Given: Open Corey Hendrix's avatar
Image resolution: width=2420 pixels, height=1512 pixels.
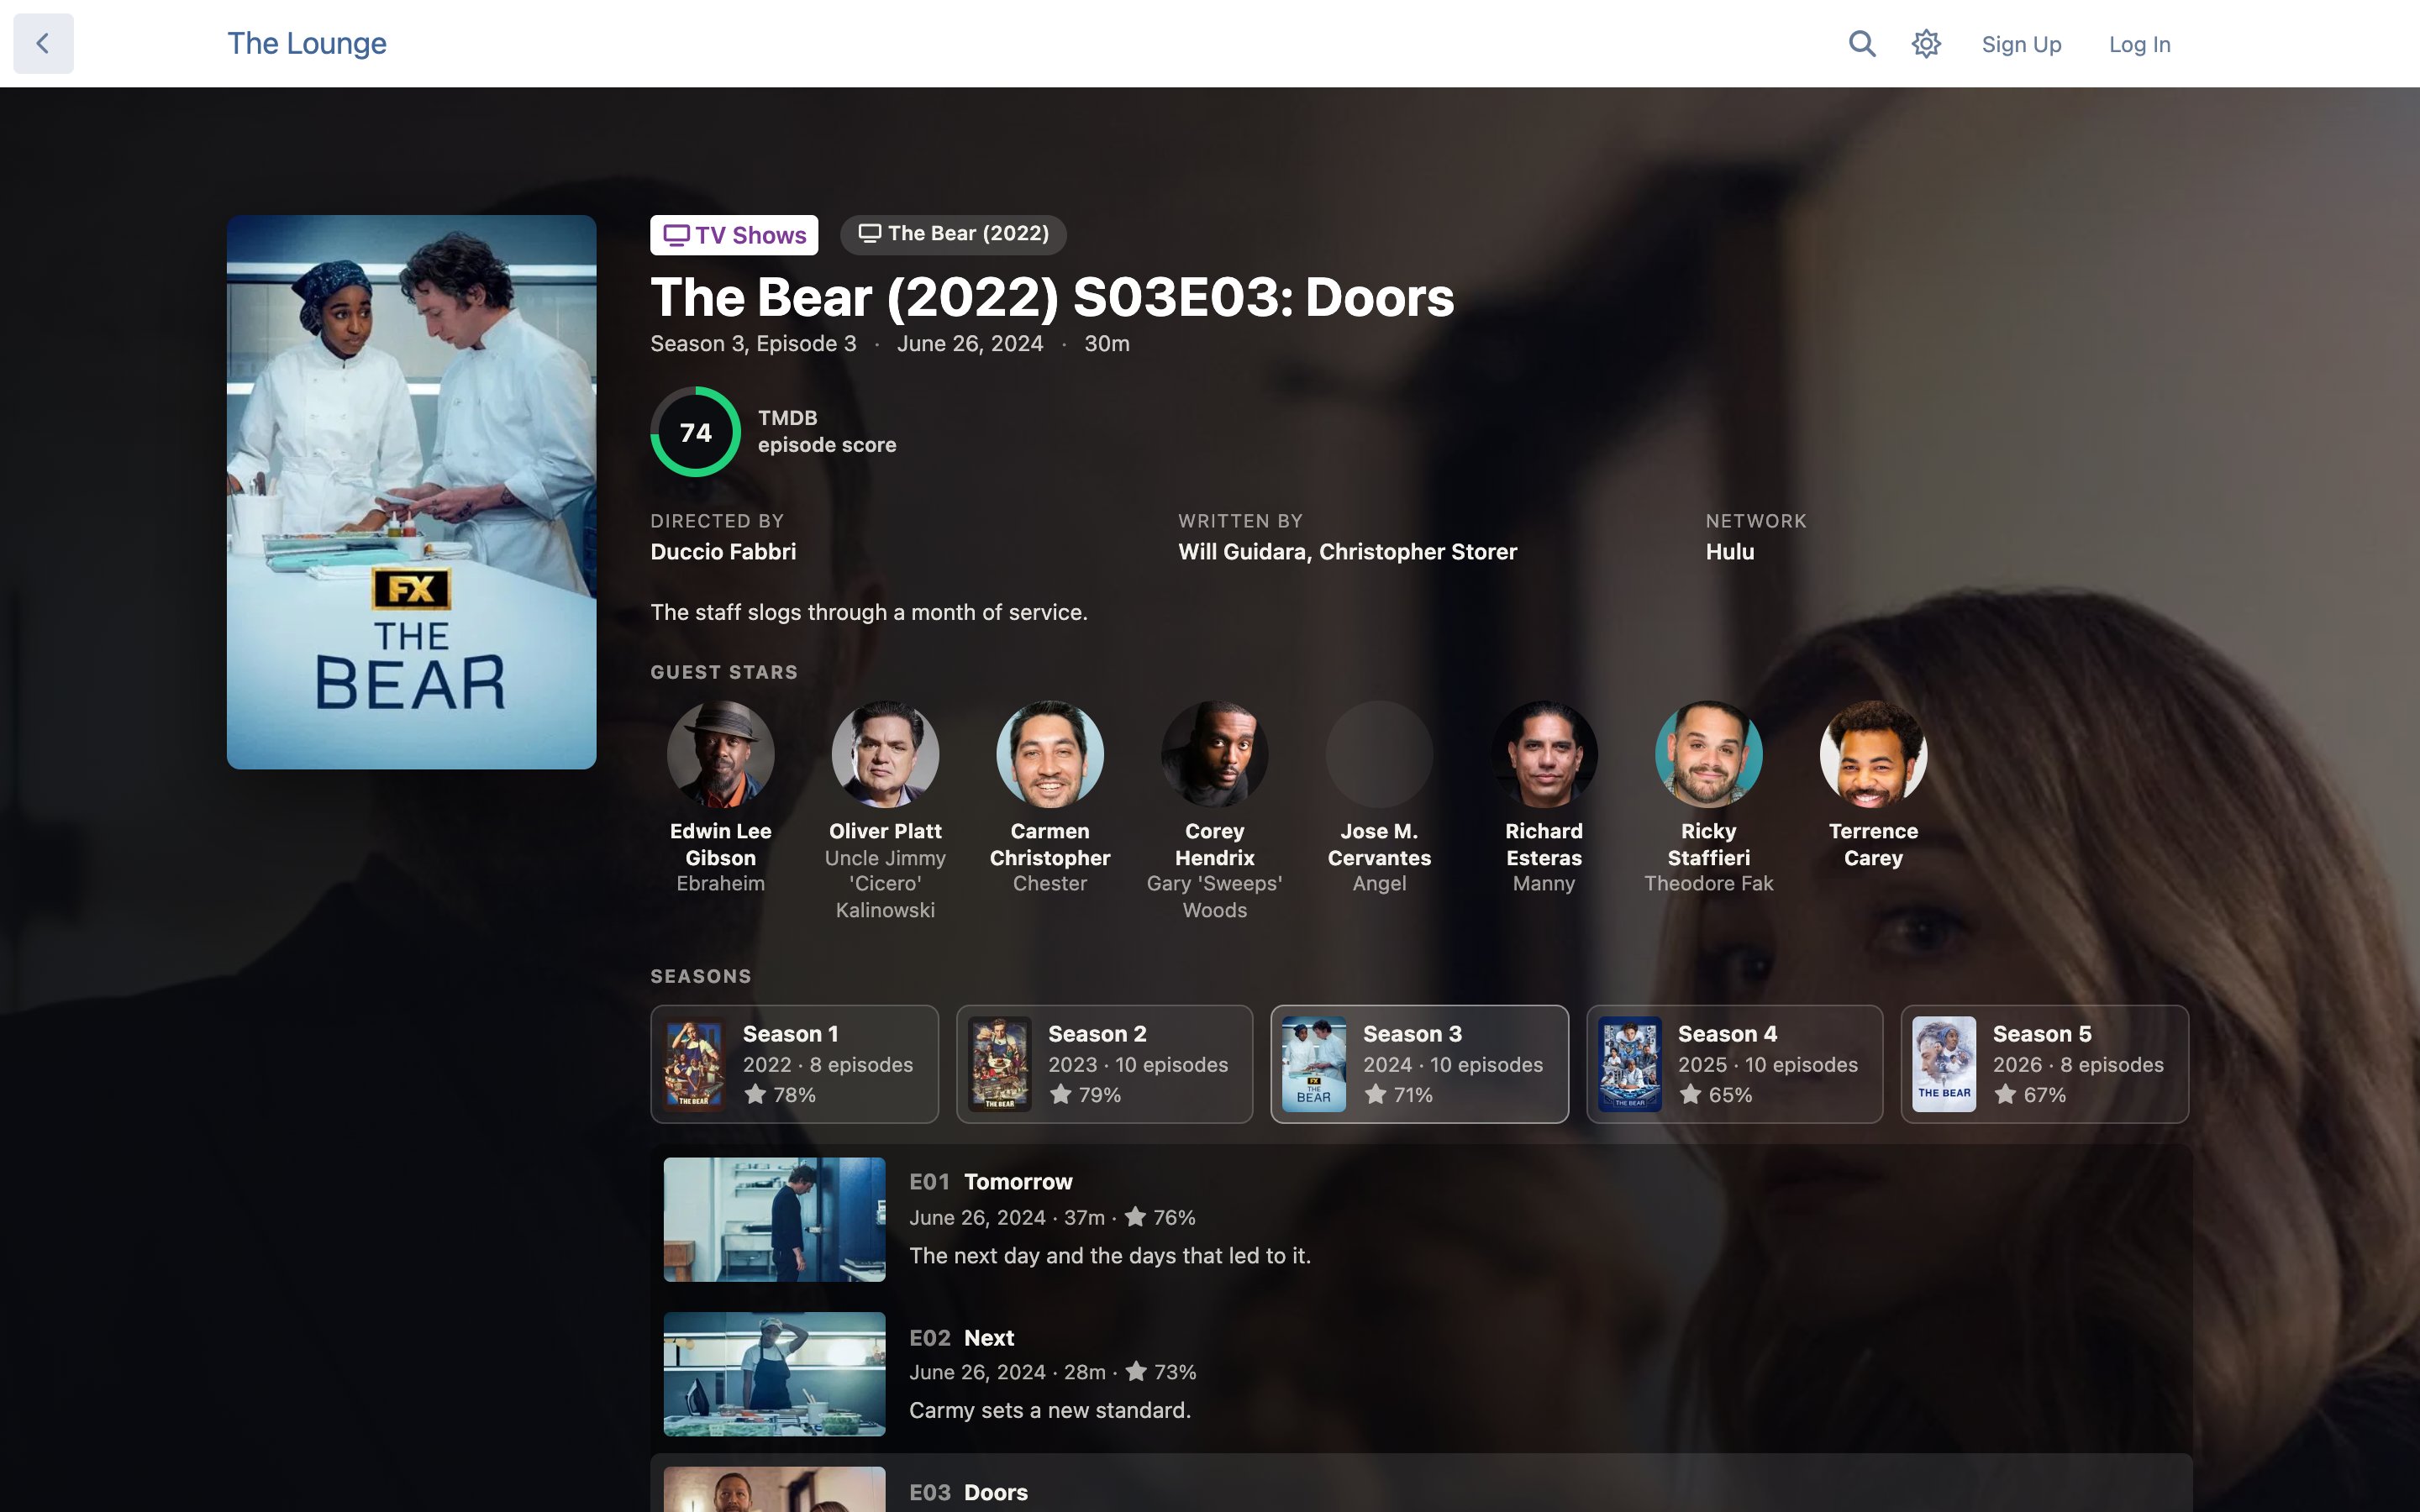Looking at the screenshot, I should point(1214,754).
